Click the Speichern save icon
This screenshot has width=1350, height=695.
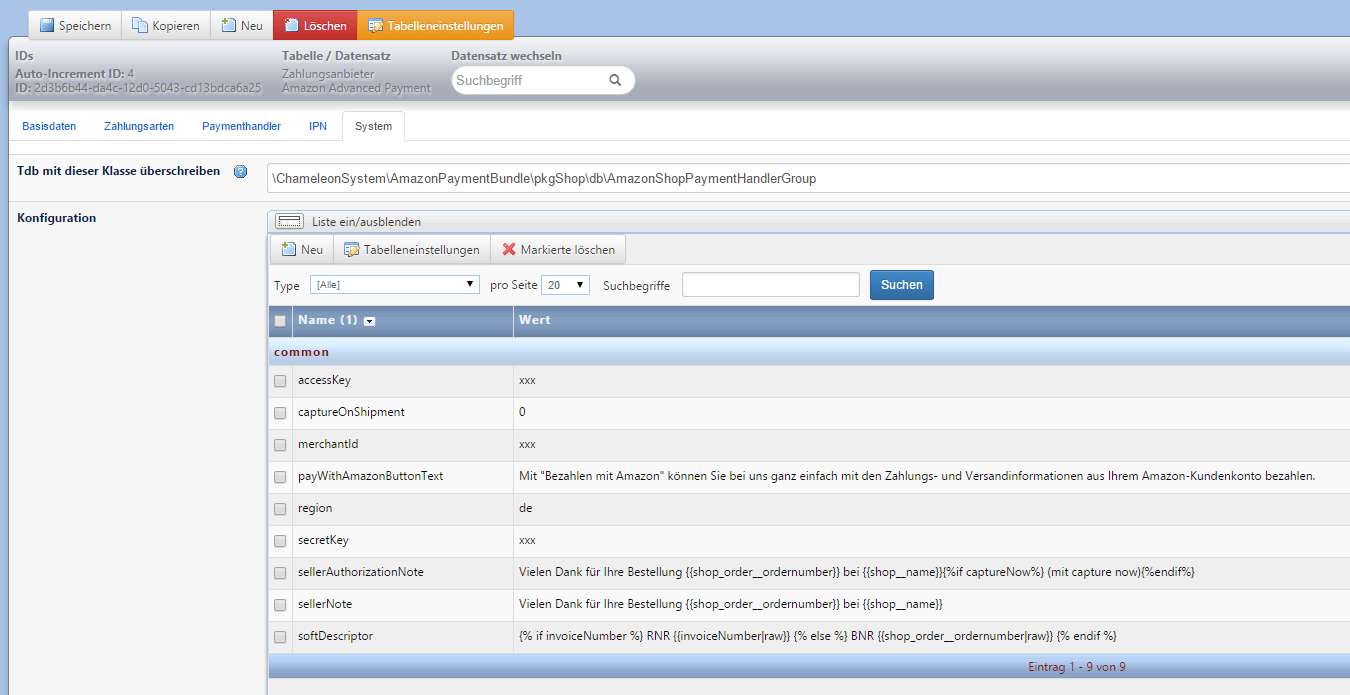point(47,26)
